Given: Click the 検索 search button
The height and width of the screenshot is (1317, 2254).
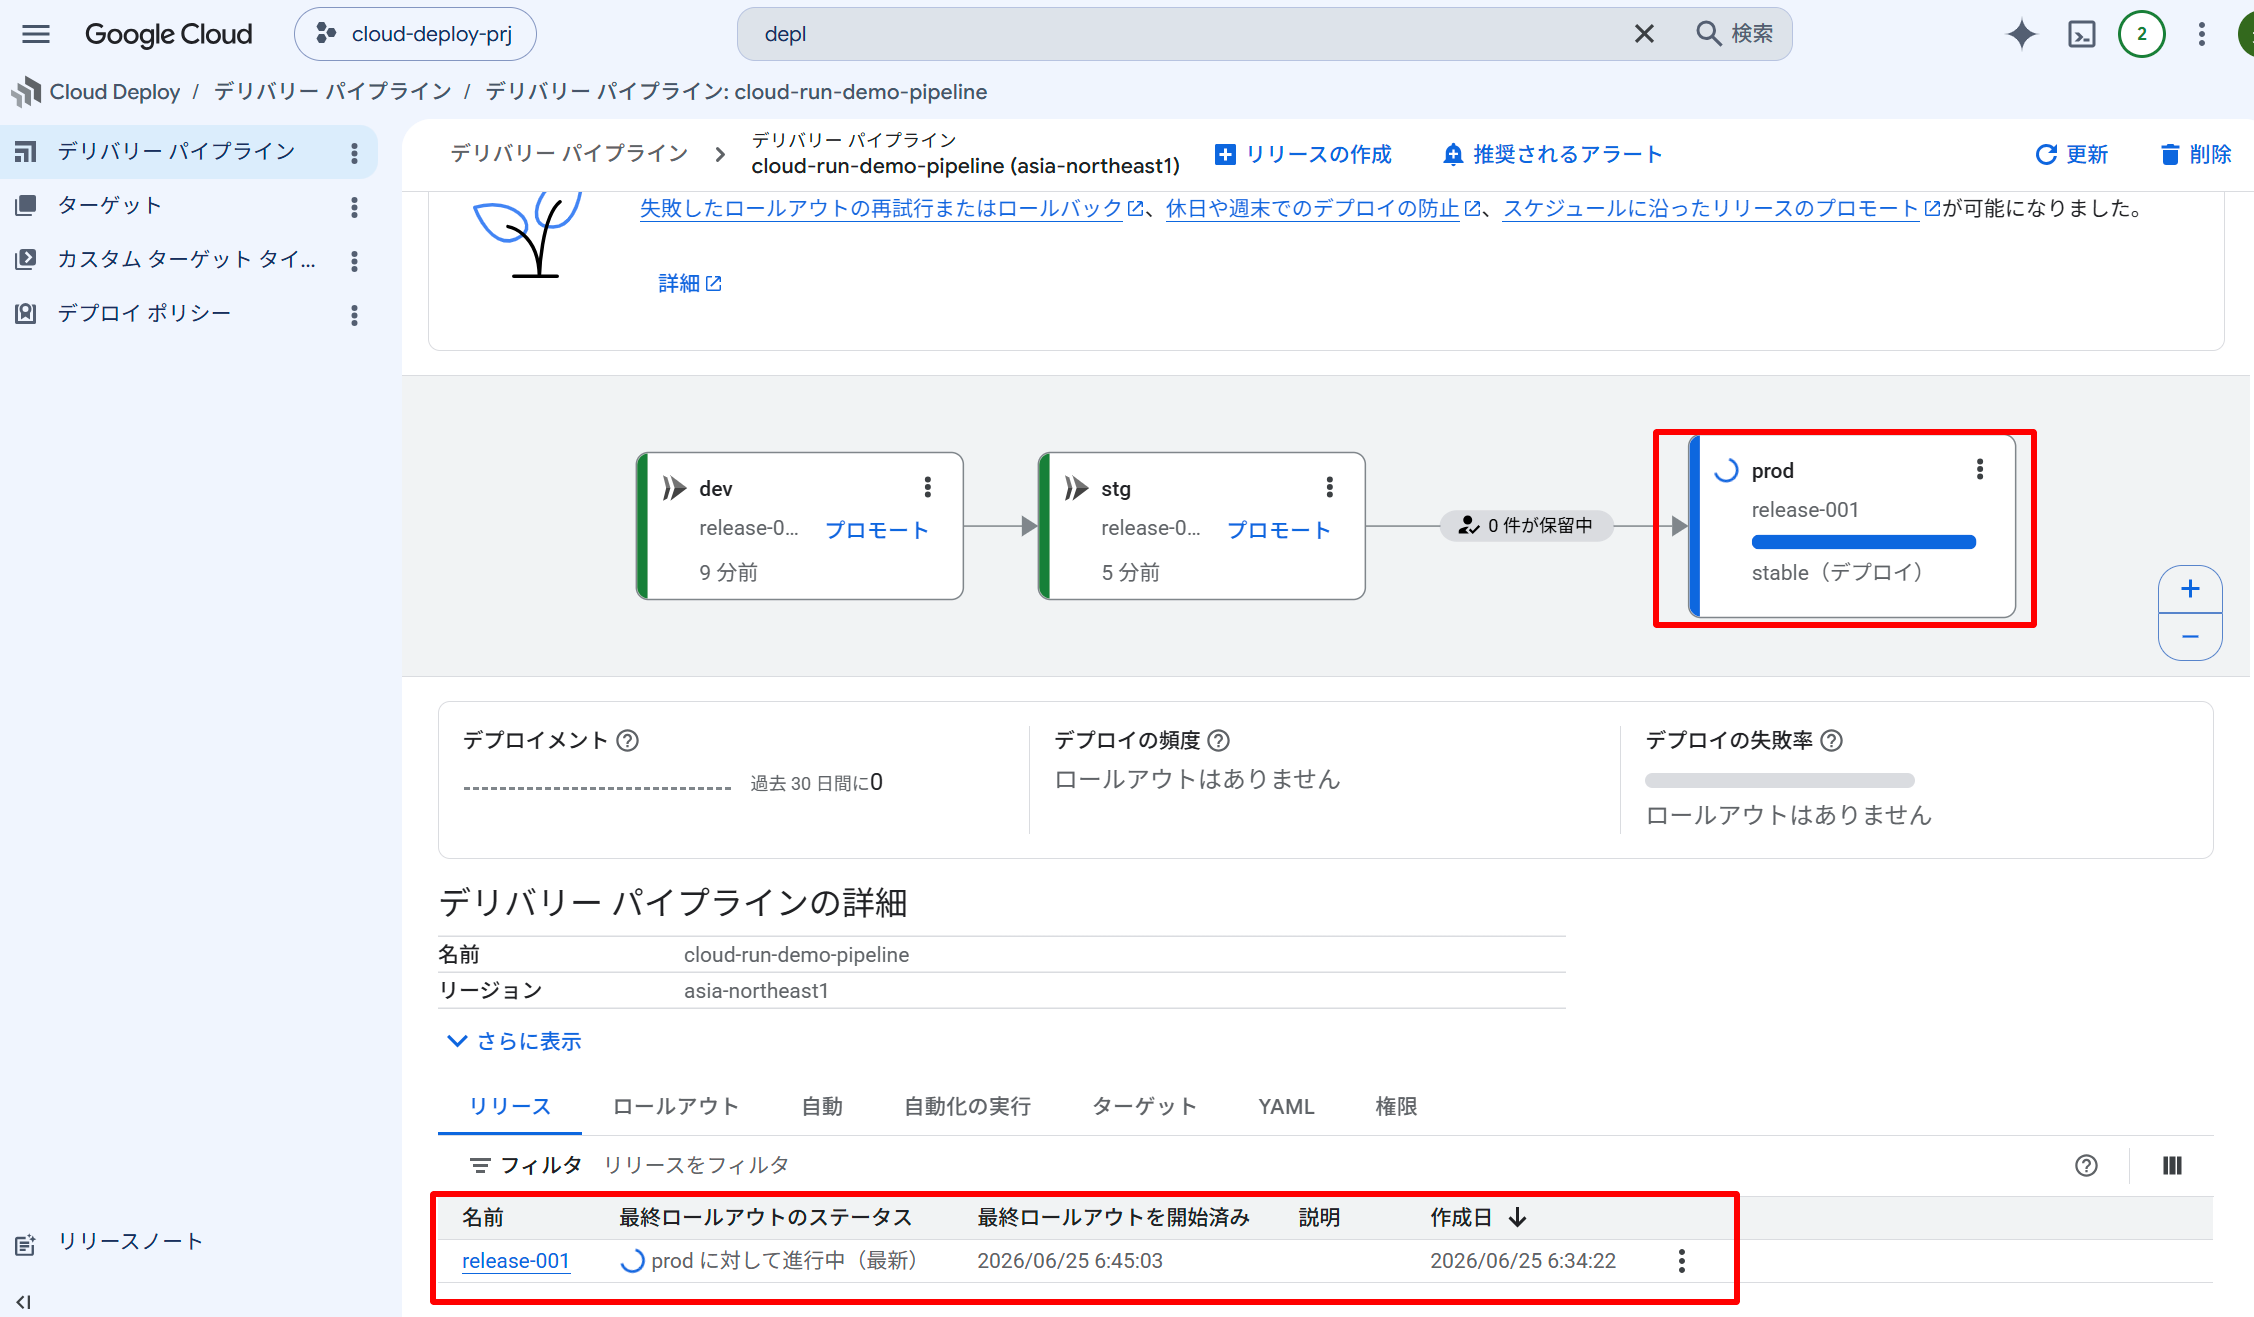Looking at the screenshot, I should tap(1735, 34).
